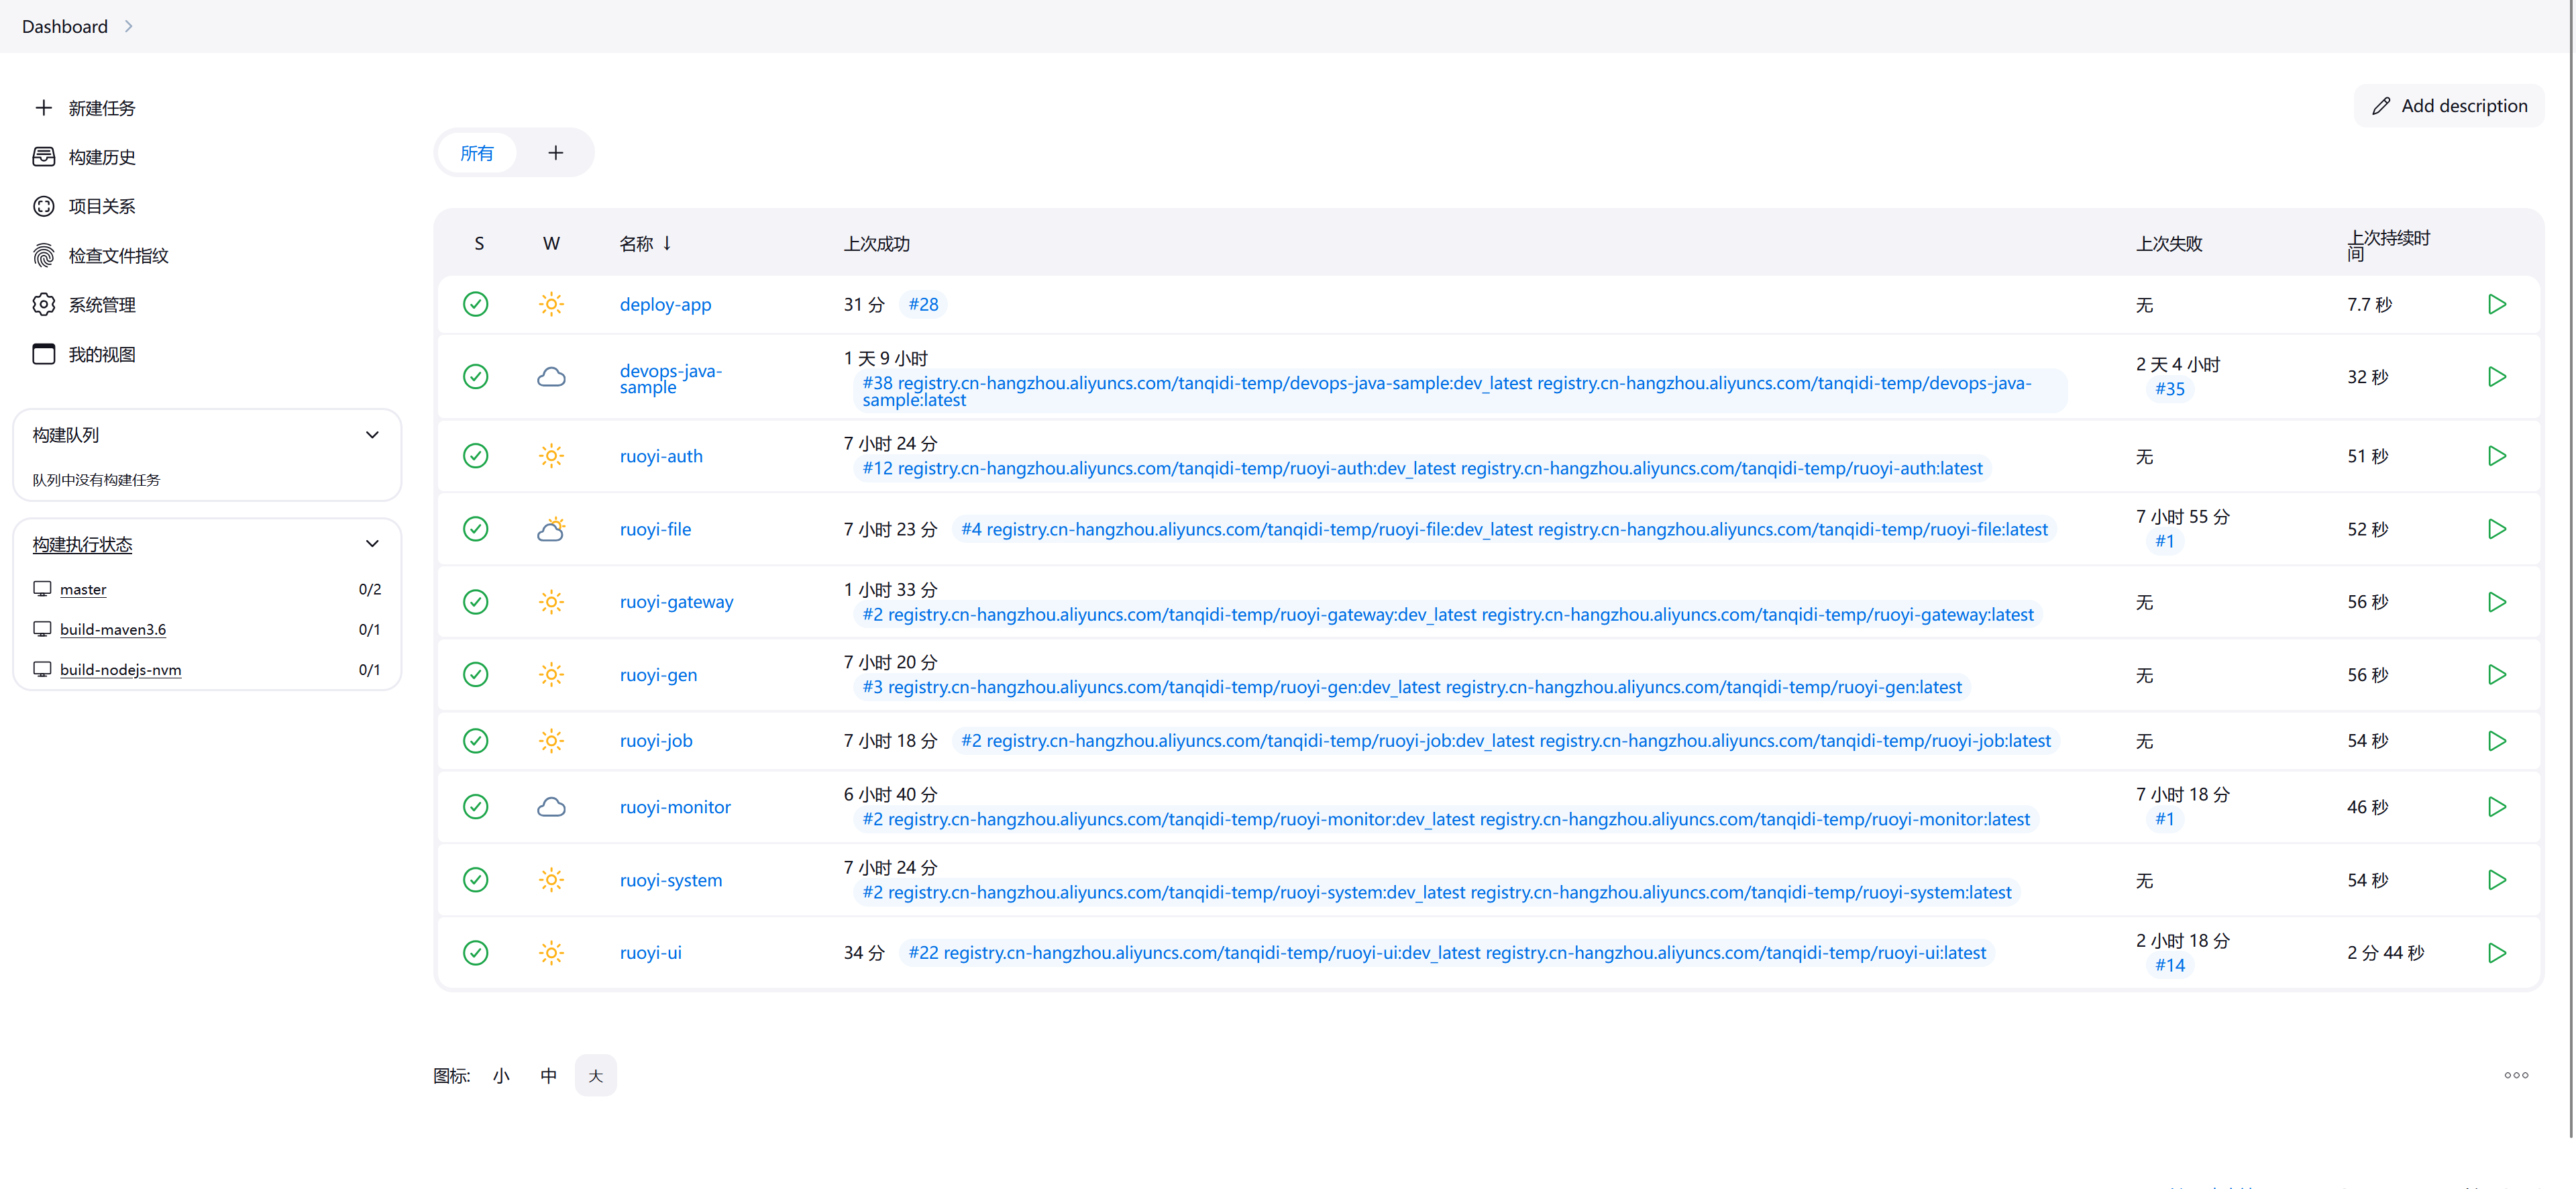Open ruoyi-gateway job page
Screen dimensions: 2576x1189
click(676, 602)
